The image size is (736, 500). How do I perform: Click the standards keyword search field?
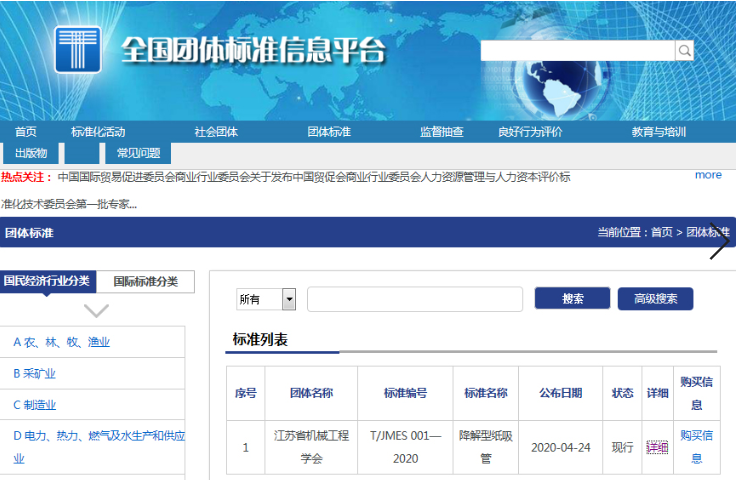click(415, 299)
